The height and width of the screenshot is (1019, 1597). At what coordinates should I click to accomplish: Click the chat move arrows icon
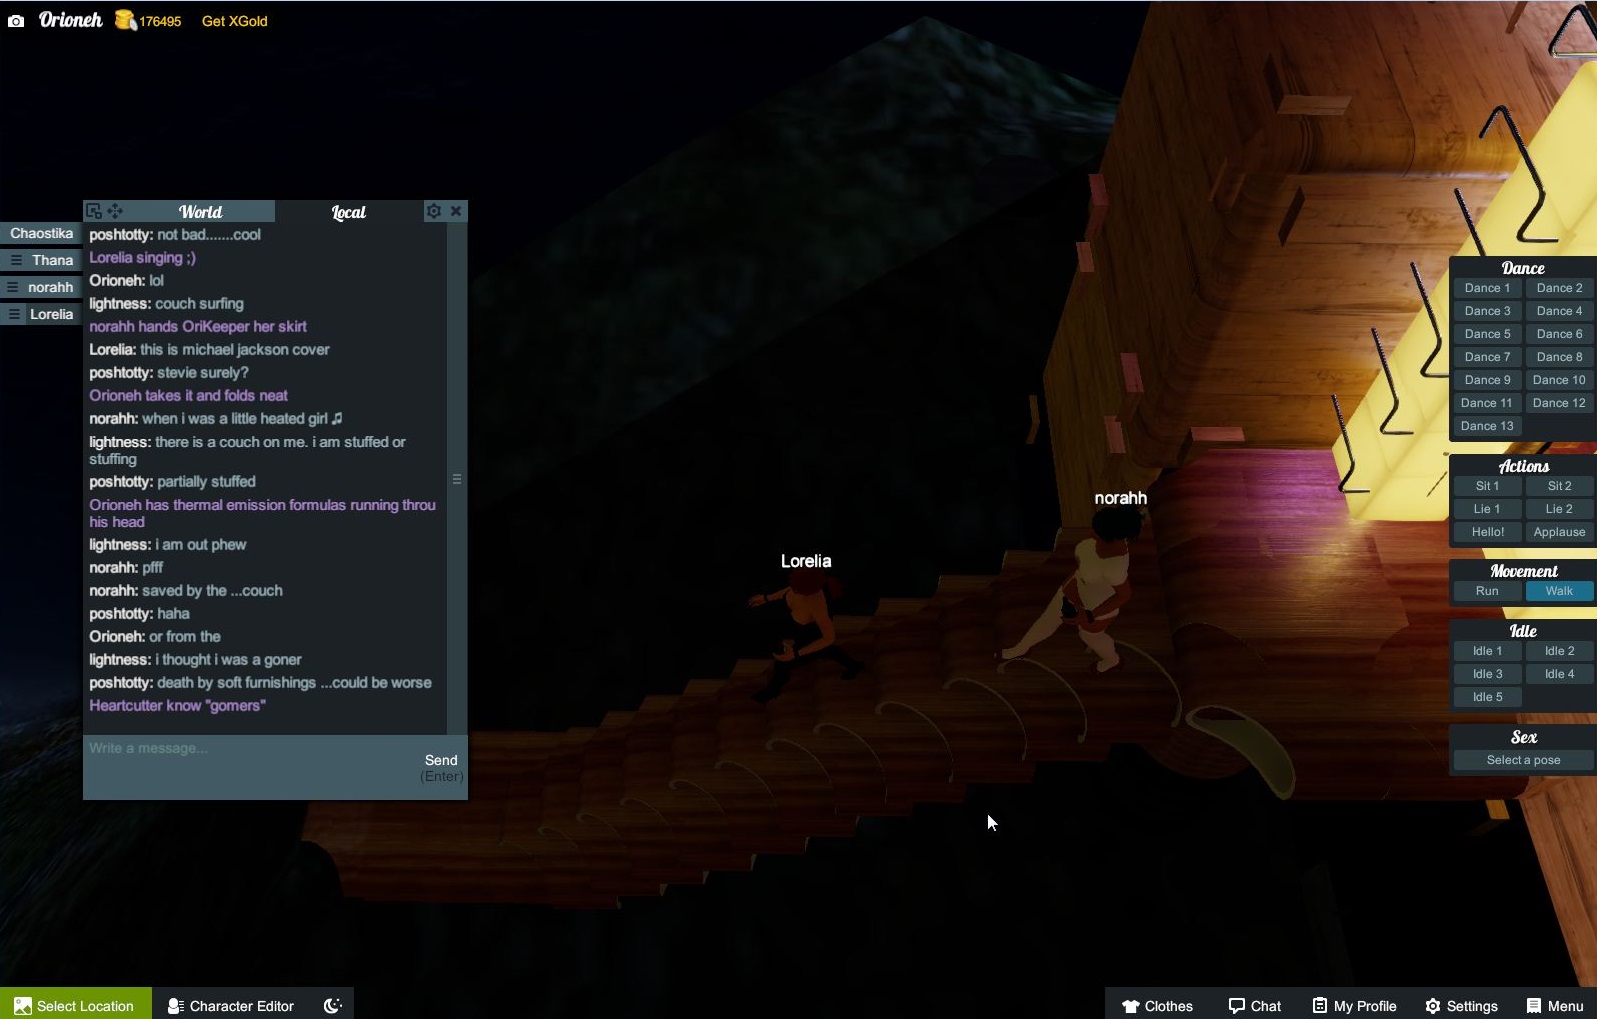point(115,211)
